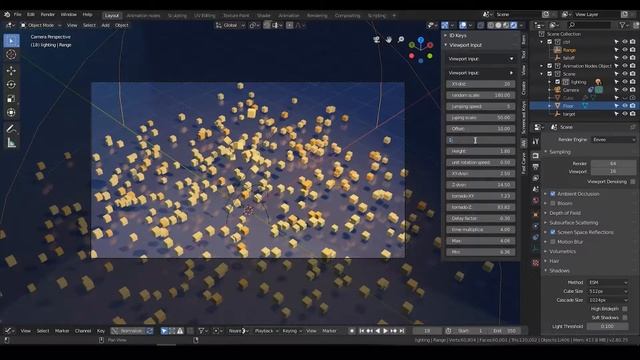Activate the Move tool

(x=11, y=71)
